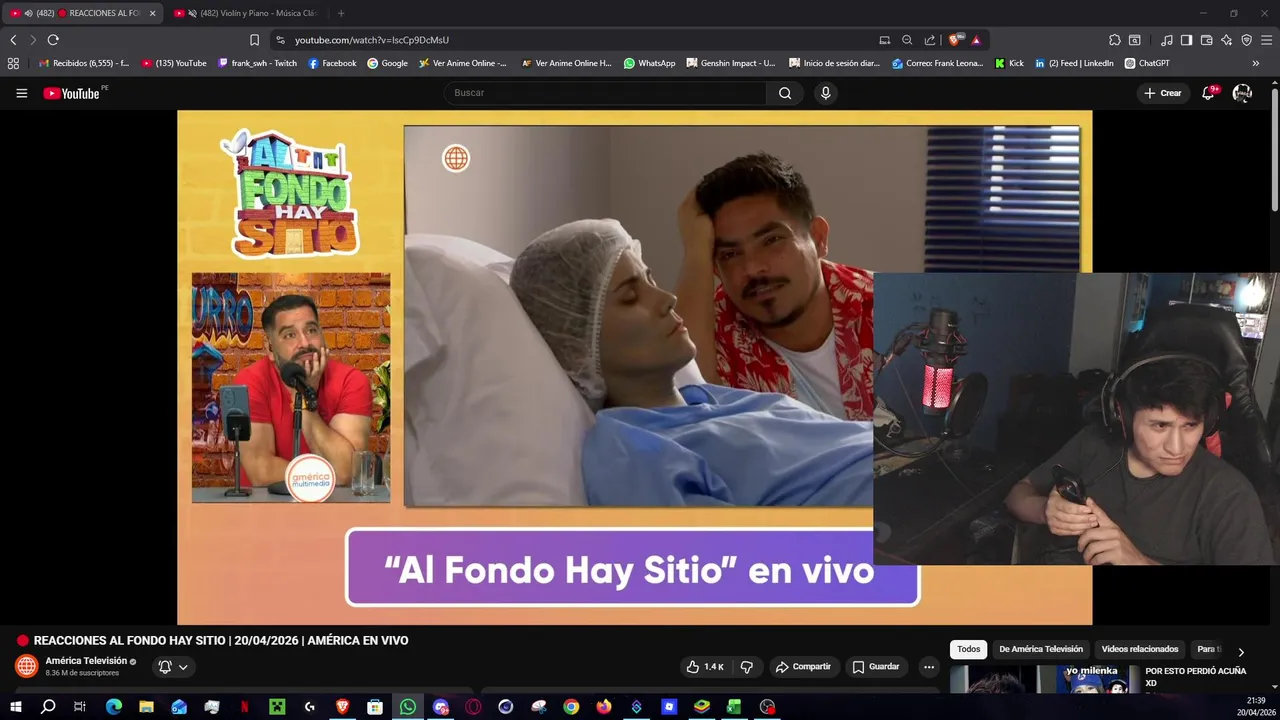
Task: Open the Brave Wallet icon
Action: 1206,40
